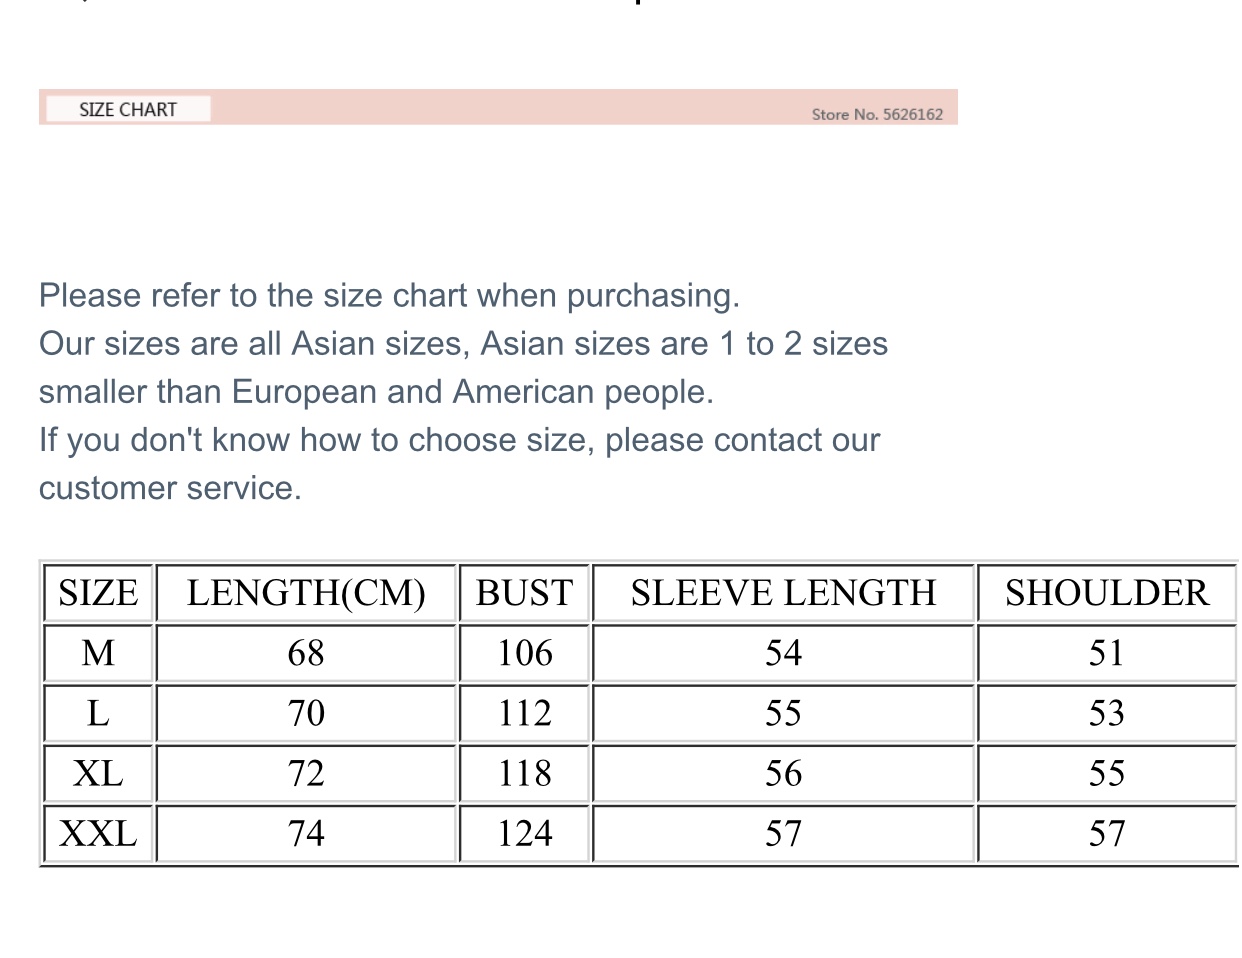The height and width of the screenshot is (958, 1242).
Task: Select the L size row label
Action: (98, 713)
